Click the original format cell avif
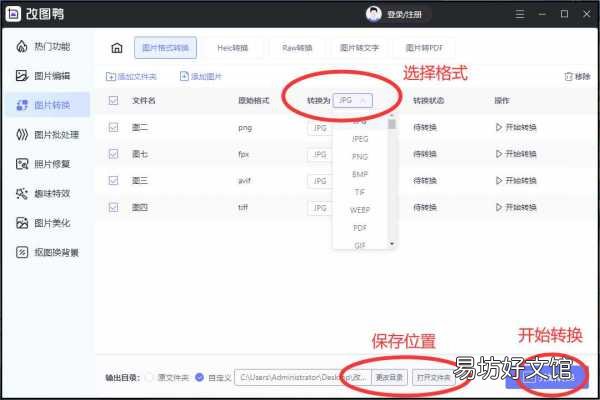This screenshot has height=400, width=600. click(245, 180)
